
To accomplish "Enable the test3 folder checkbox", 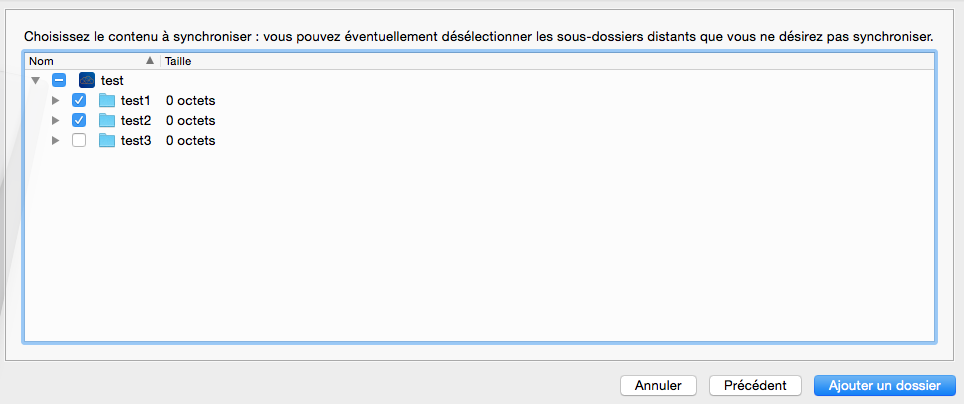I will [79, 140].
